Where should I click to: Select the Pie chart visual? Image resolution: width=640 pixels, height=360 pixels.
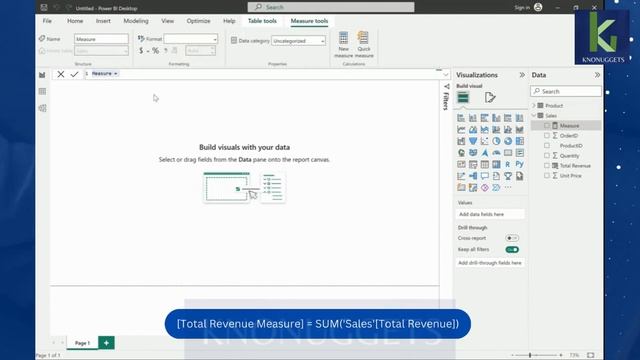(x=496, y=141)
